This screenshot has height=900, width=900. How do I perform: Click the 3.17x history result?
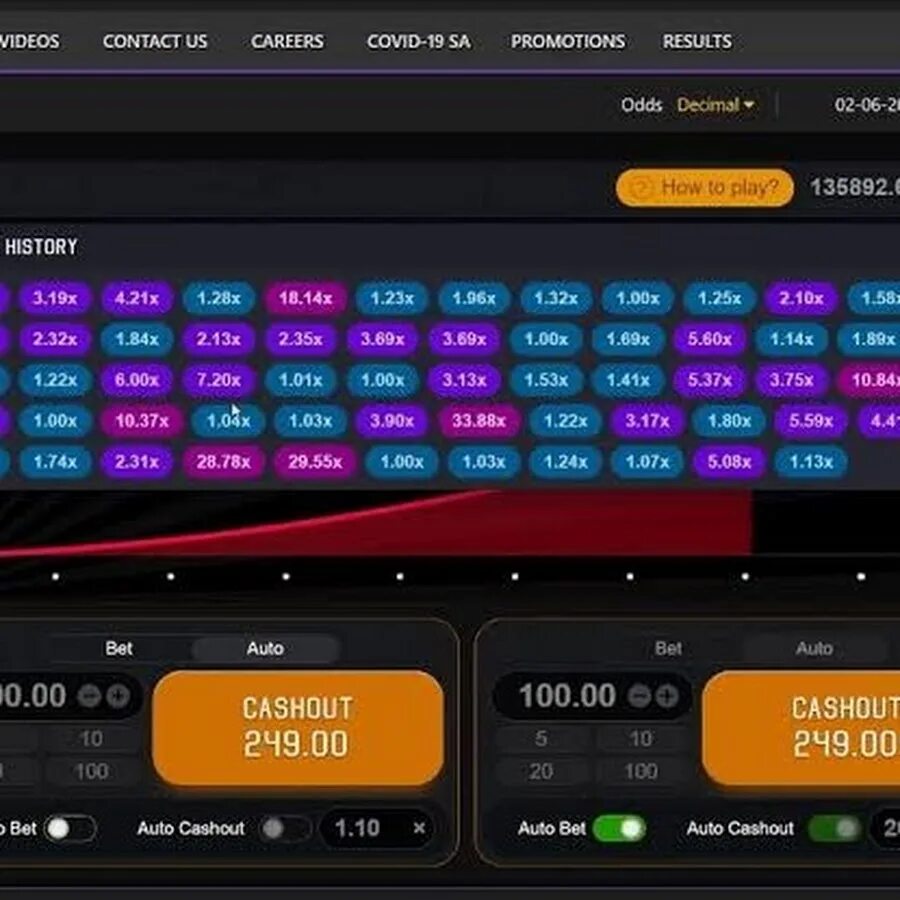point(647,421)
